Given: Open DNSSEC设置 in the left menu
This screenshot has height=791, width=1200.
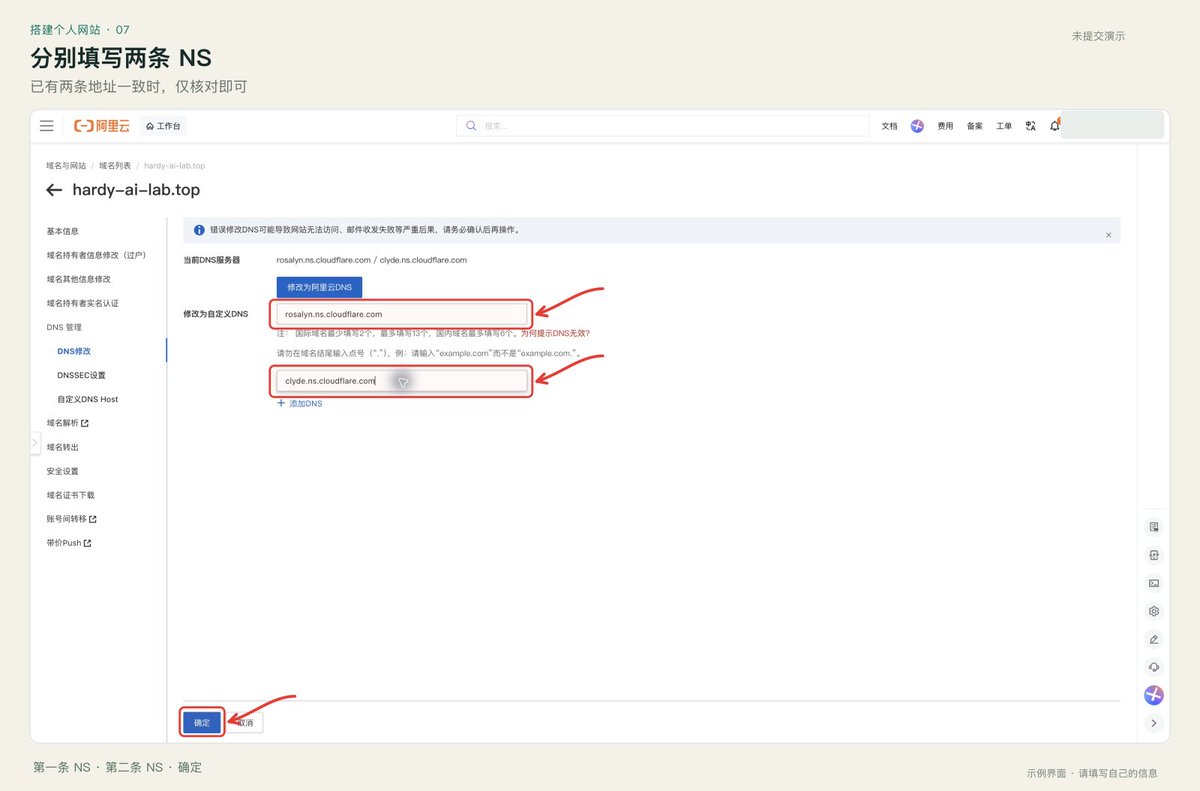Looking at the screenshot, I should [81, 375].
